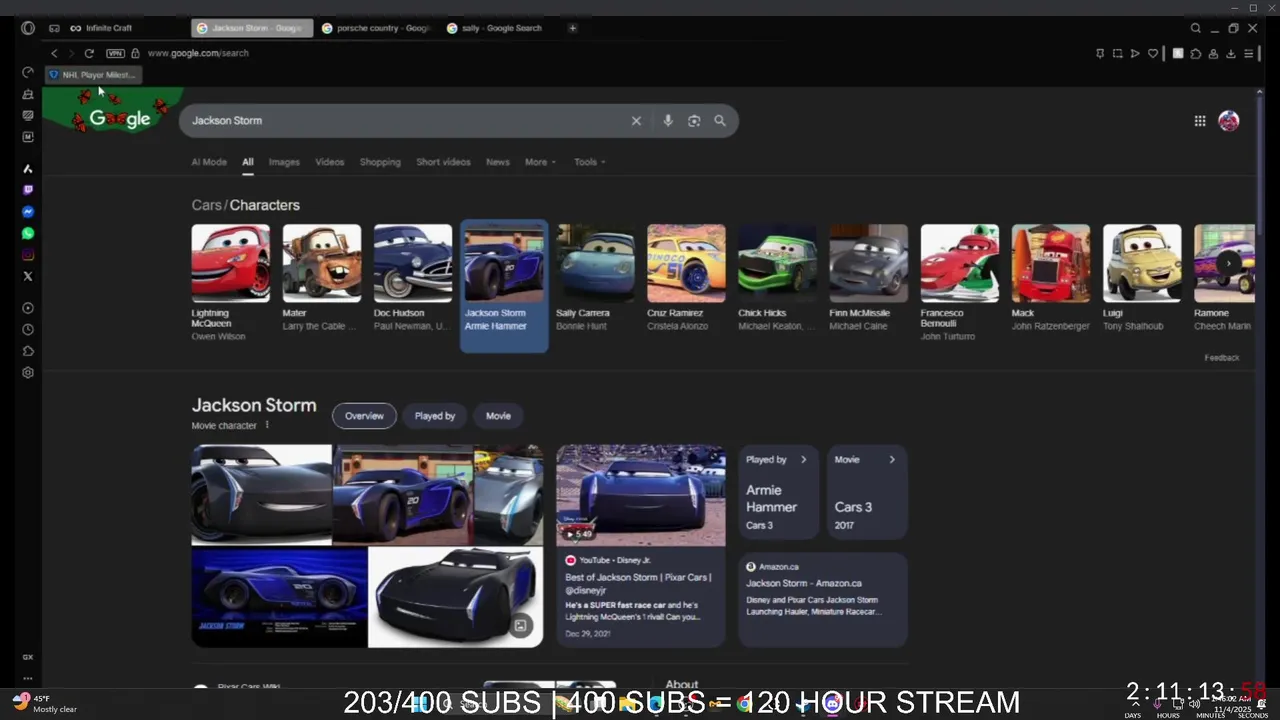The width and height of the screenshot is (1280, 720).
Task: Click the Feedback link
Action: [1222, 358]
